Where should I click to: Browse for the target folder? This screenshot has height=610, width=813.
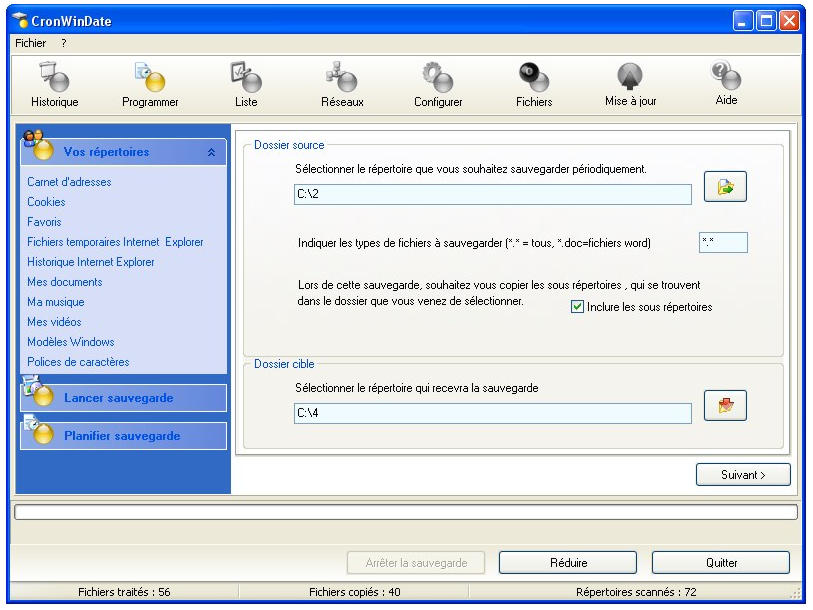725,406
